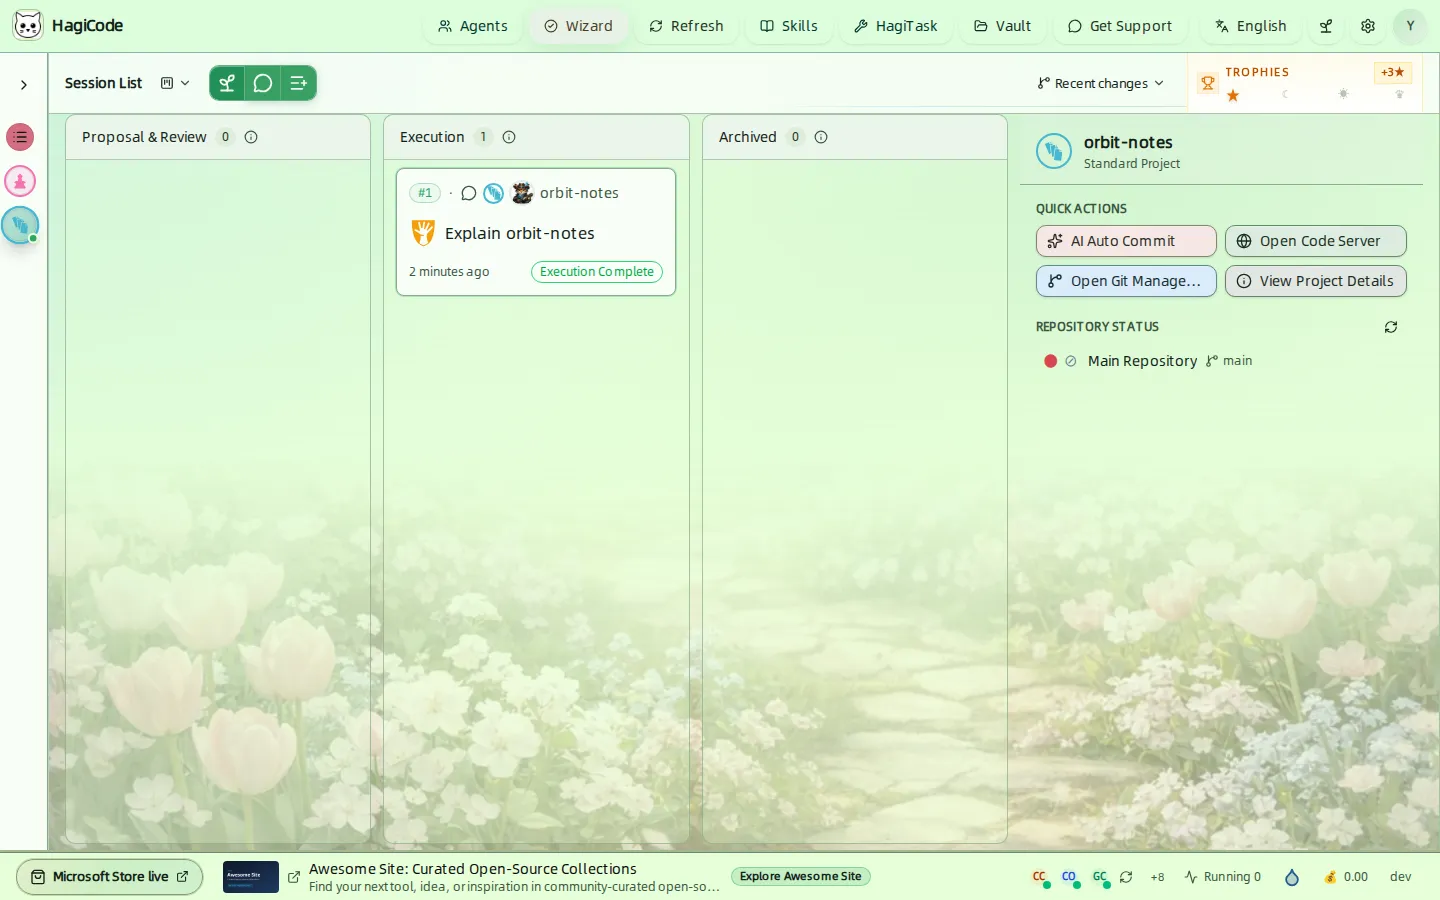Open the Vault section
Viewport: 1440px width, 900px height.
[x=1003, y=26]
